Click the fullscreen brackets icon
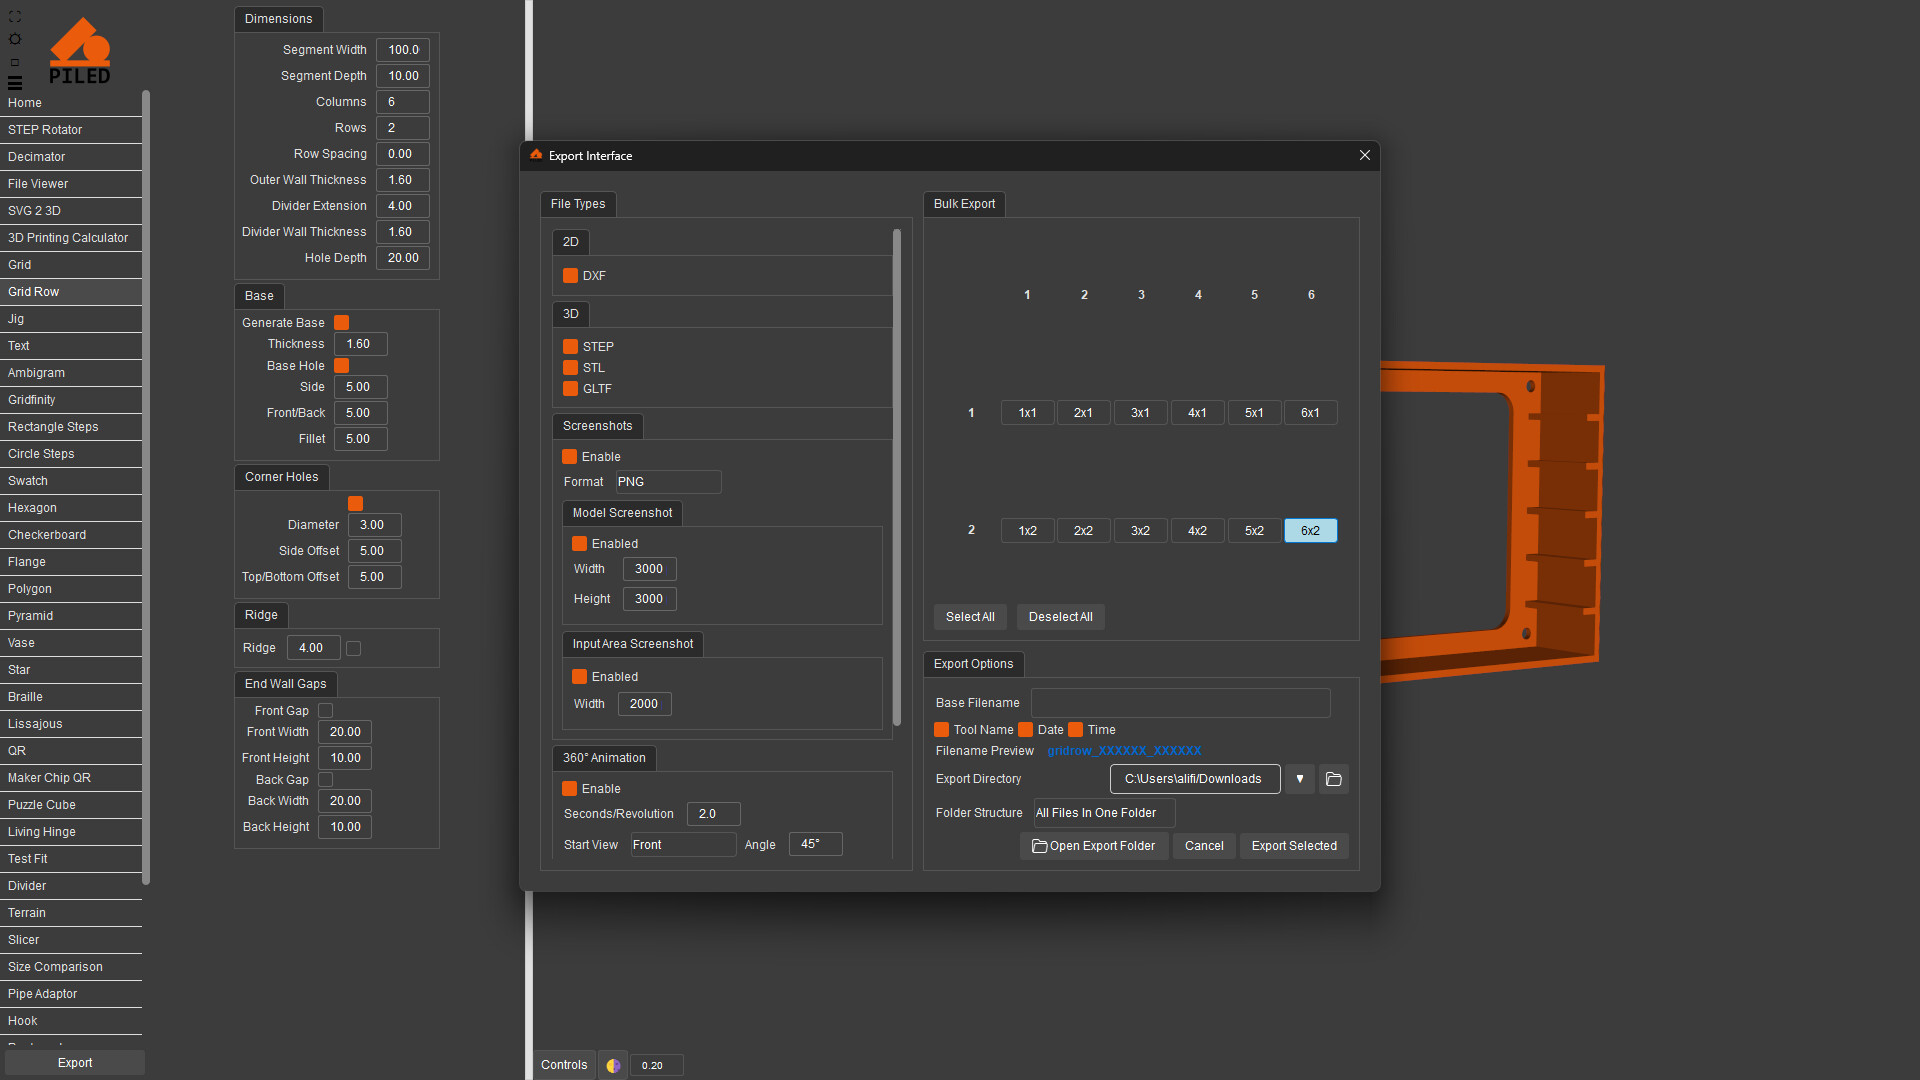Image resolution: width=1920 pixels, height=1080 pixels. tap(14, 17)
